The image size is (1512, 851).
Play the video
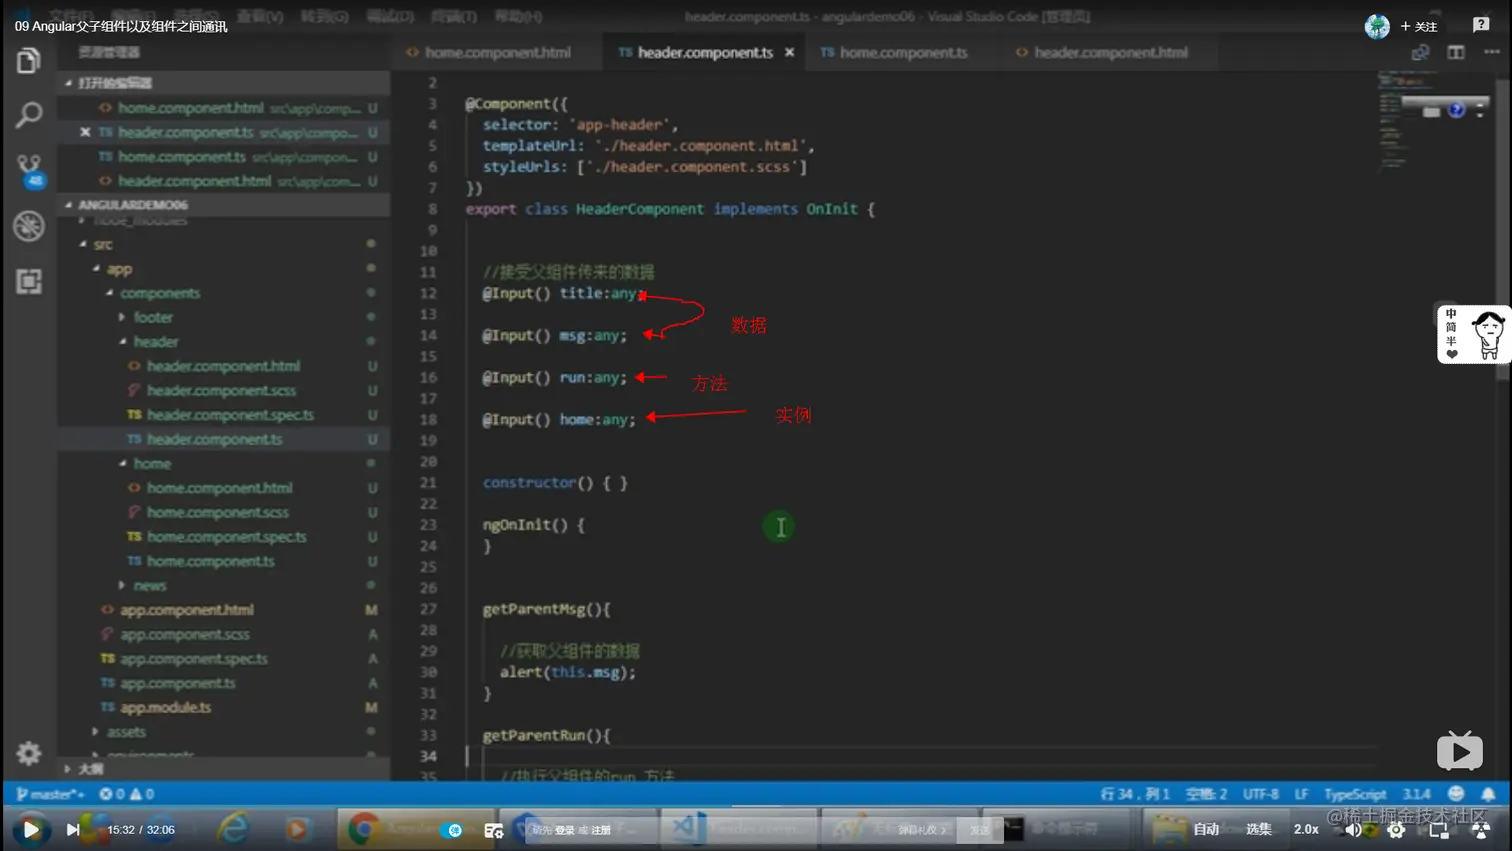31,829
